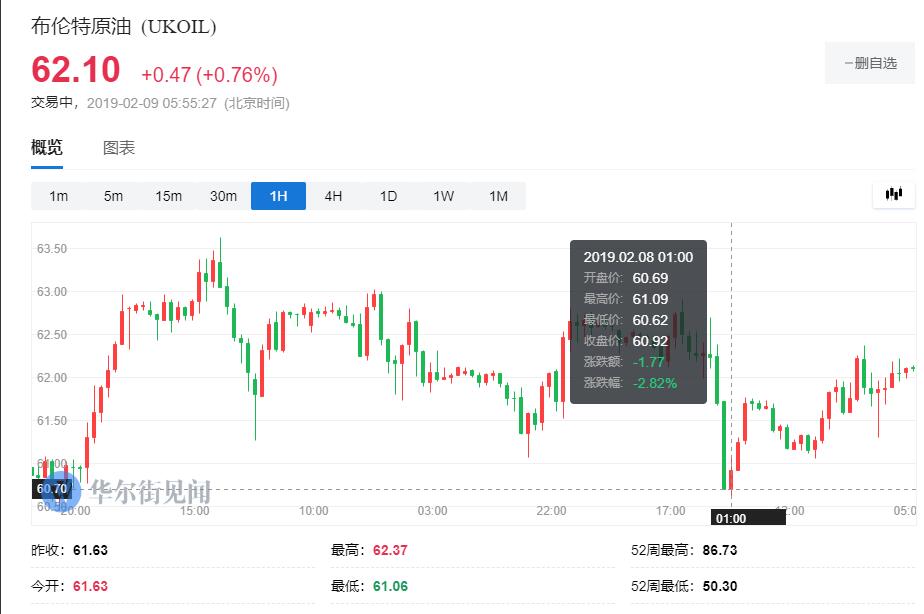Select the 1m timeframe

[x=59, y=196]
